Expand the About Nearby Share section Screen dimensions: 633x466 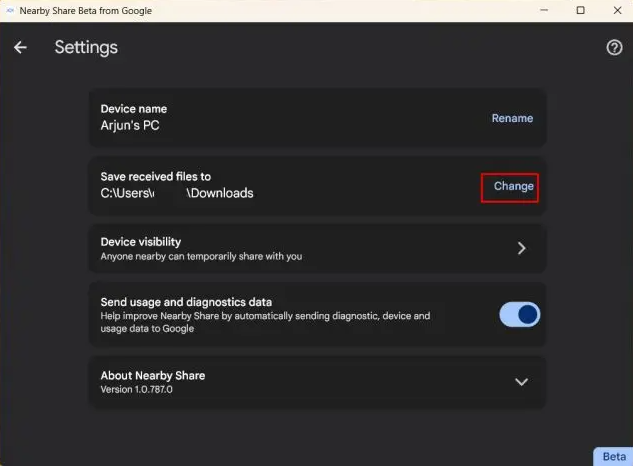521,382
